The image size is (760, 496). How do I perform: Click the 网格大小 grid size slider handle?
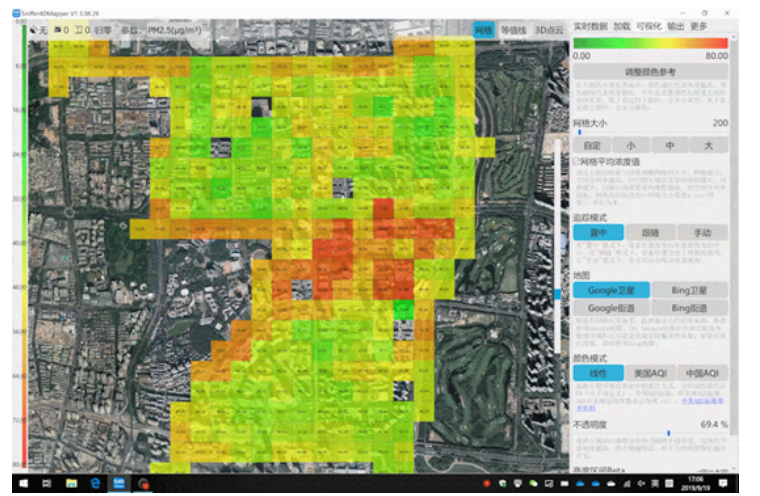580,132
